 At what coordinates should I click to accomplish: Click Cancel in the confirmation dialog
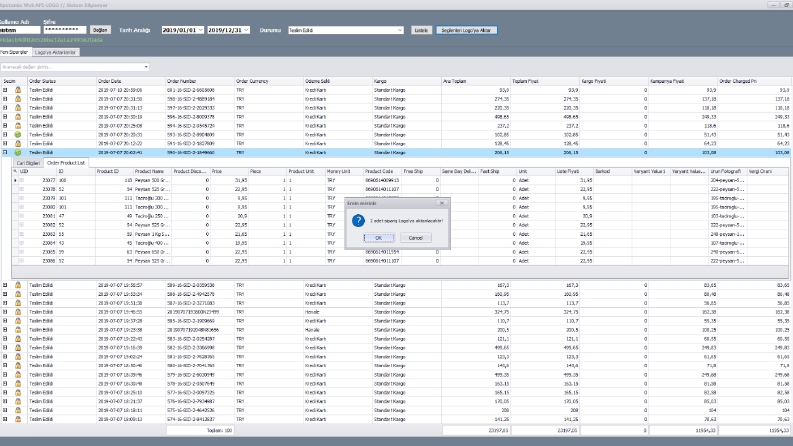(415, 238)
